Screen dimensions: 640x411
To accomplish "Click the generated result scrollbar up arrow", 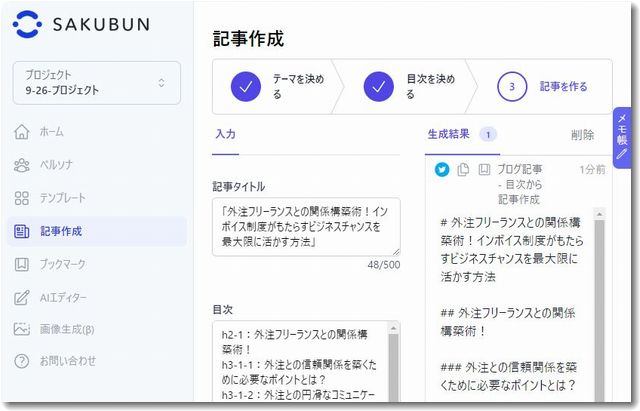I will (x=601, y=213).
